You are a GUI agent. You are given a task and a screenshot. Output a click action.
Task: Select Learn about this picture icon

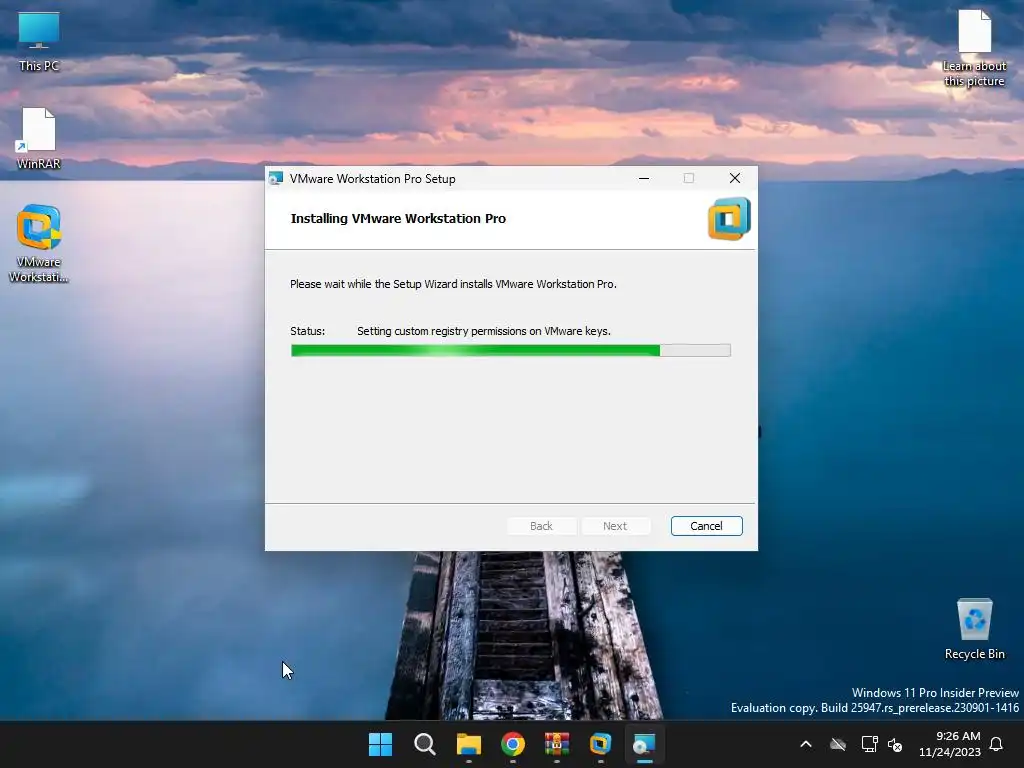pos(974,48)
